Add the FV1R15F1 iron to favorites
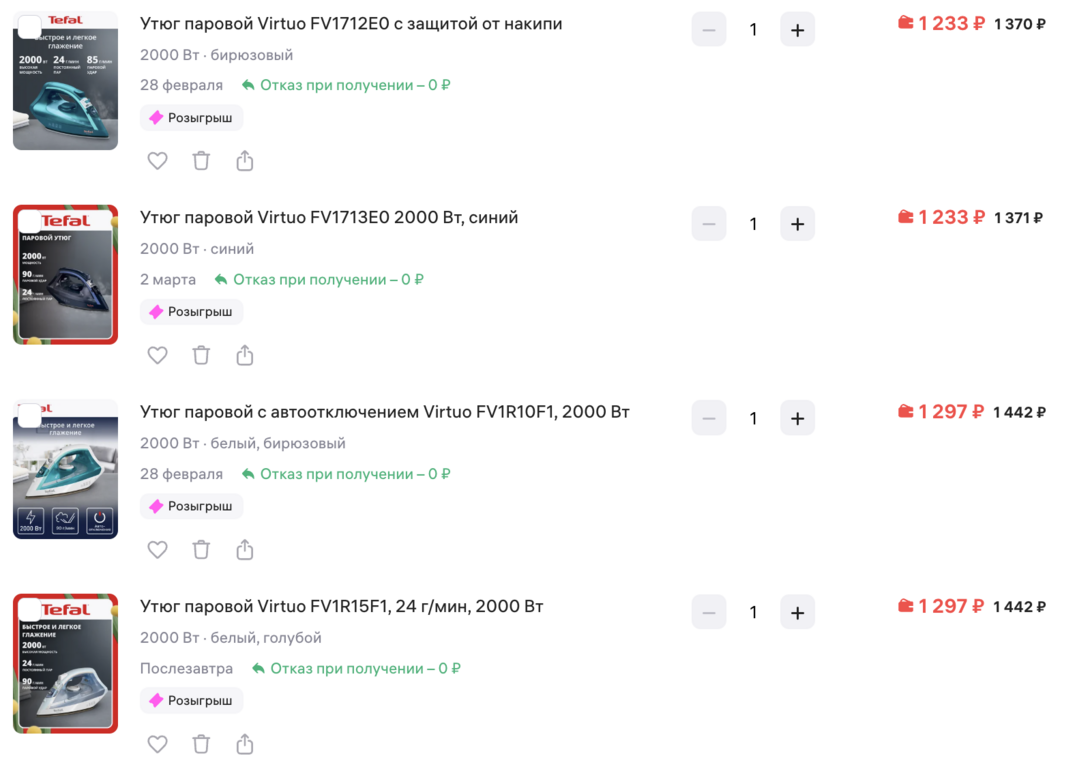This screenshot has width=1090, height=767. click(157, 743)
